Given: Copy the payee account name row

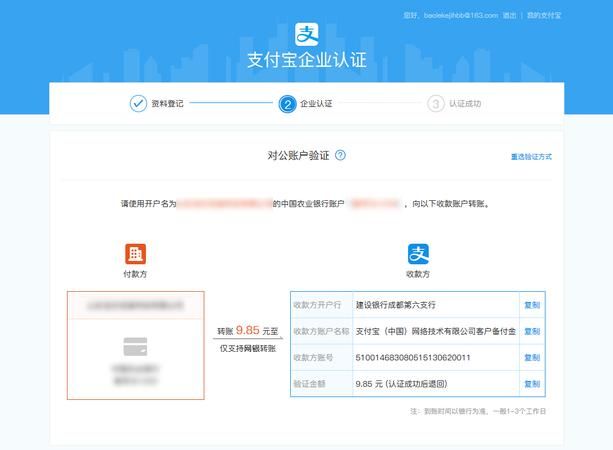Looking at the screenshot, I should [x=532, y=332].
